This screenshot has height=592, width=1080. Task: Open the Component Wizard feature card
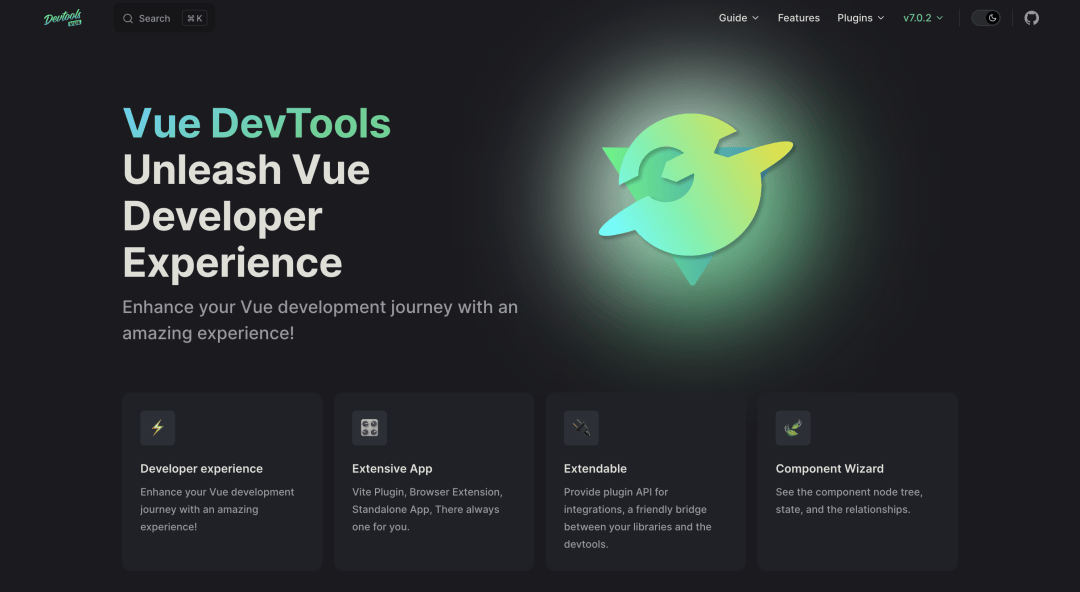(x=857, y=481)
